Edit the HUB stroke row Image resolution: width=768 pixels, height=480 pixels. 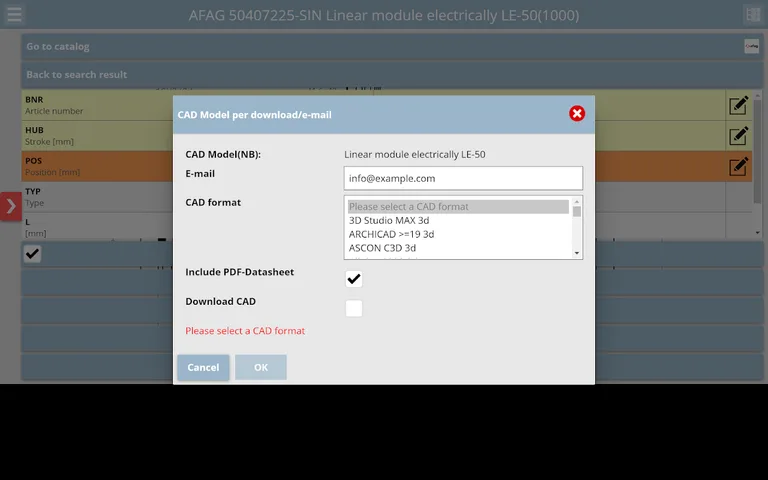(x=738, y=136)
